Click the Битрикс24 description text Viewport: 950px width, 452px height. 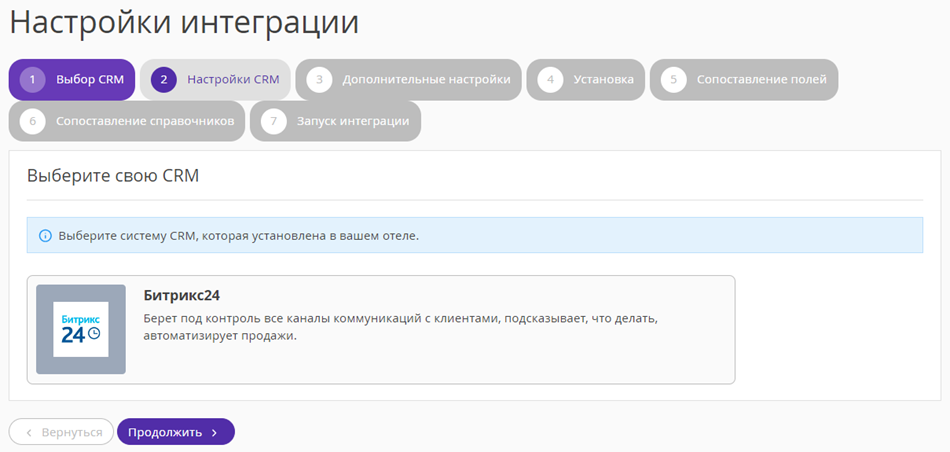(x=400, y=327)
